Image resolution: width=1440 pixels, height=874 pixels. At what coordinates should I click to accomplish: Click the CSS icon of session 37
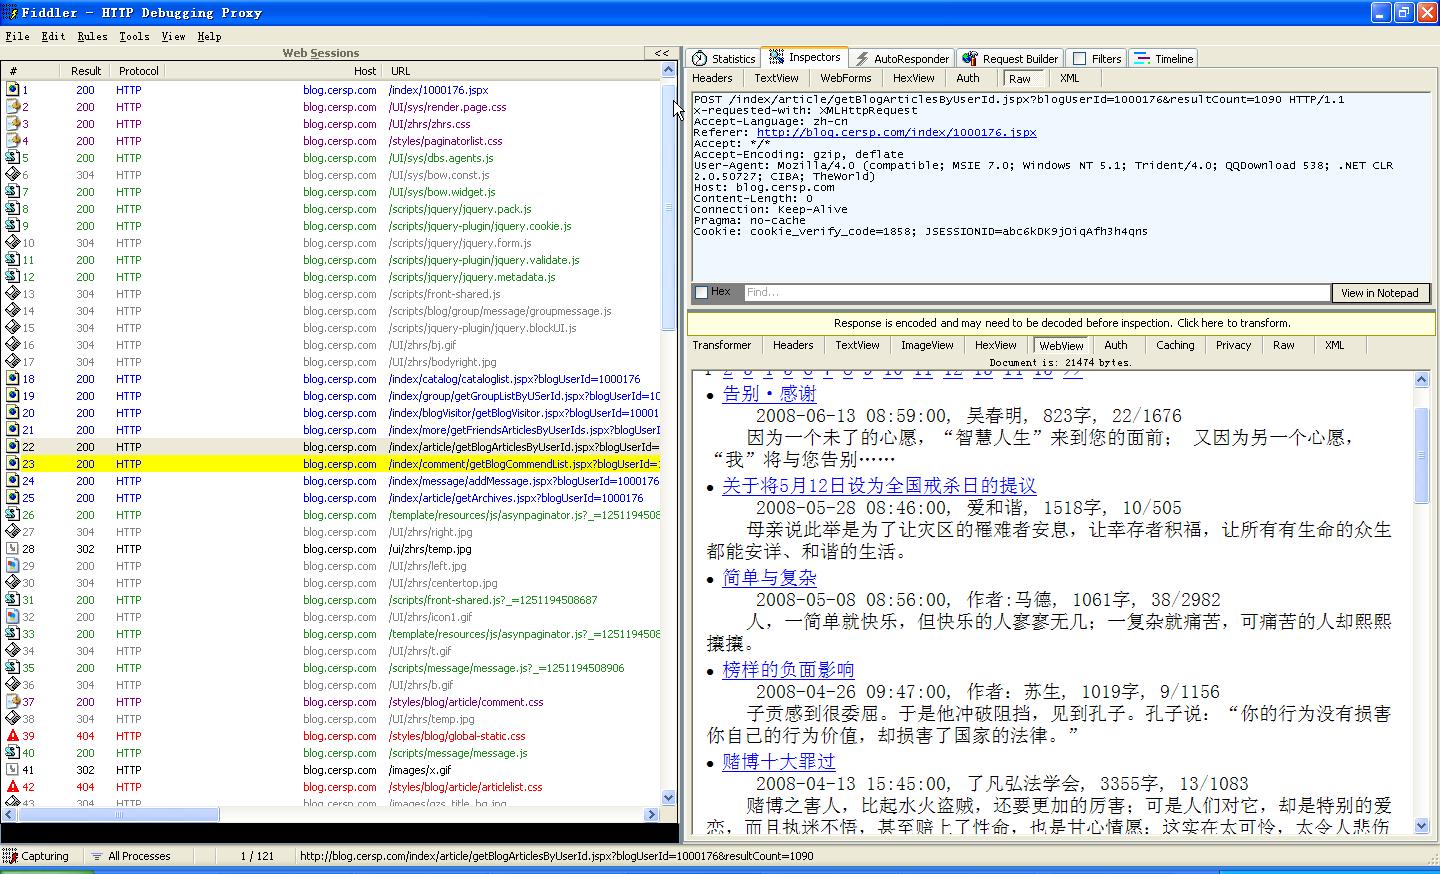click(x=13, y=702)
